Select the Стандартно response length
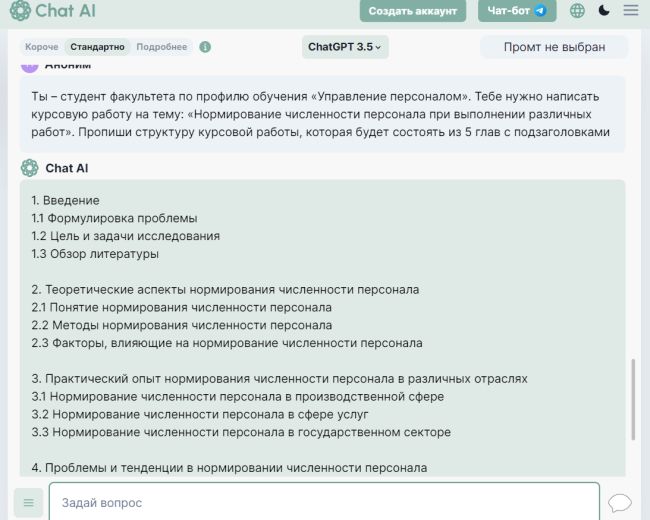Image resolution: width=650 pixels, height=520 pixels. [x=98, y=47]
